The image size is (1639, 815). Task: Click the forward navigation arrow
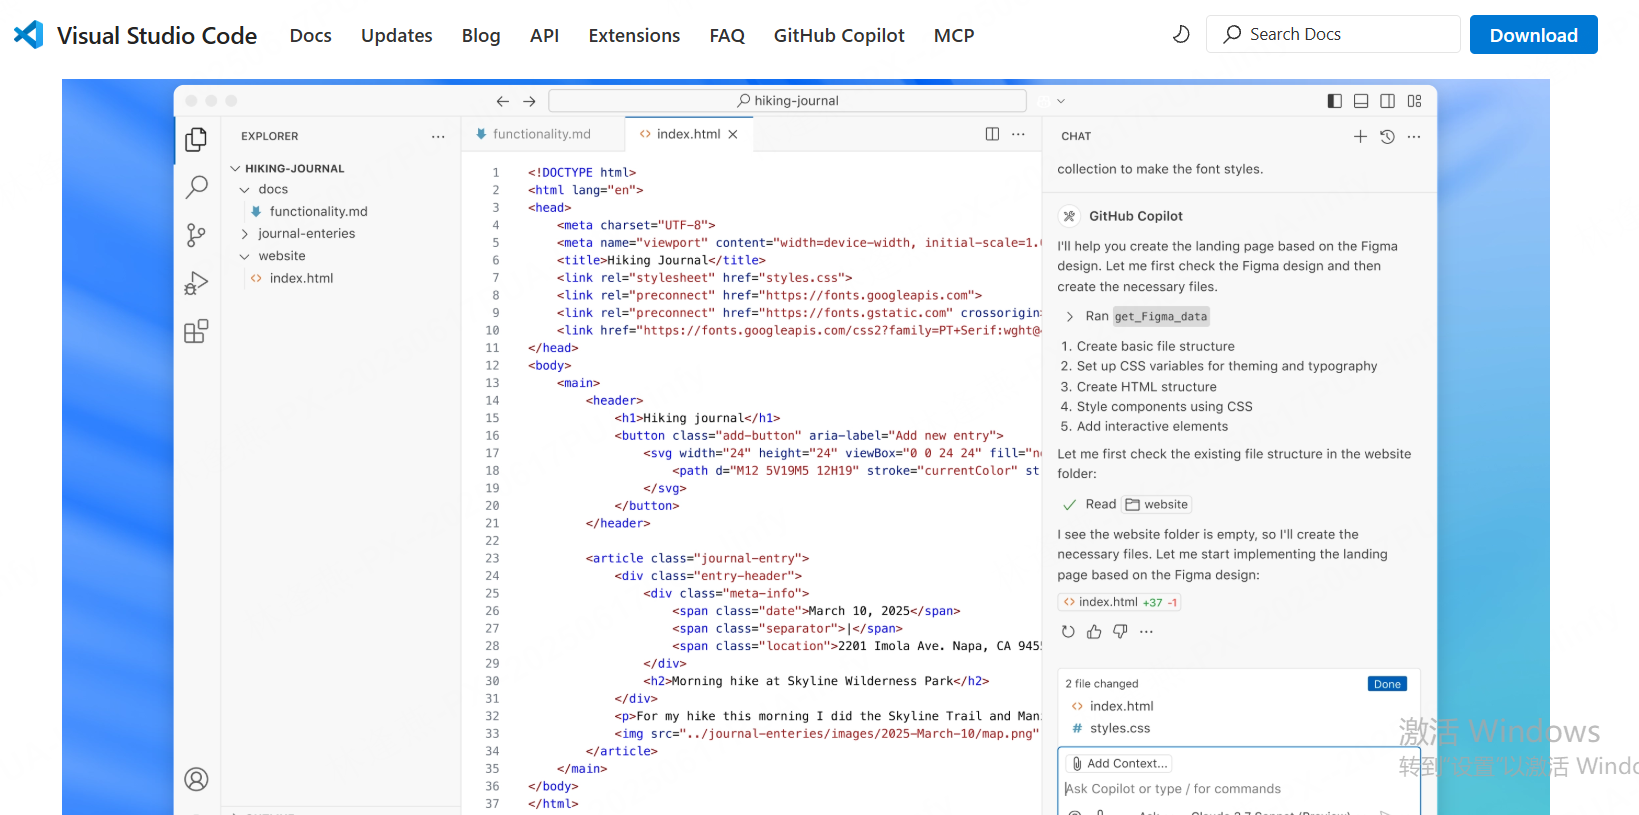pos(529,101)
